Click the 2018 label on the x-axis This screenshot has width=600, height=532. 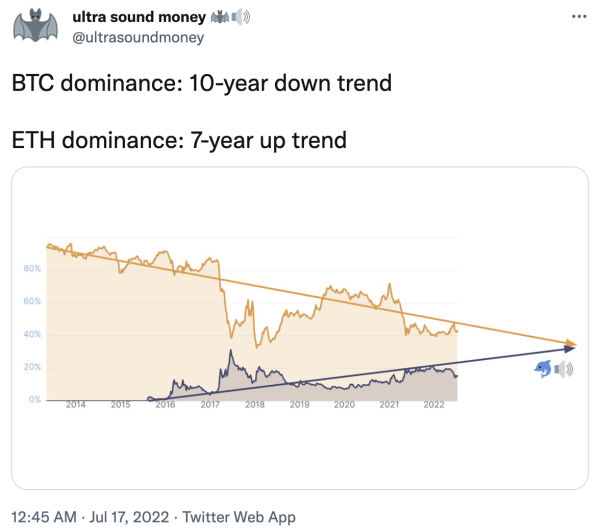pyautogui.click(x=255, y=405)
